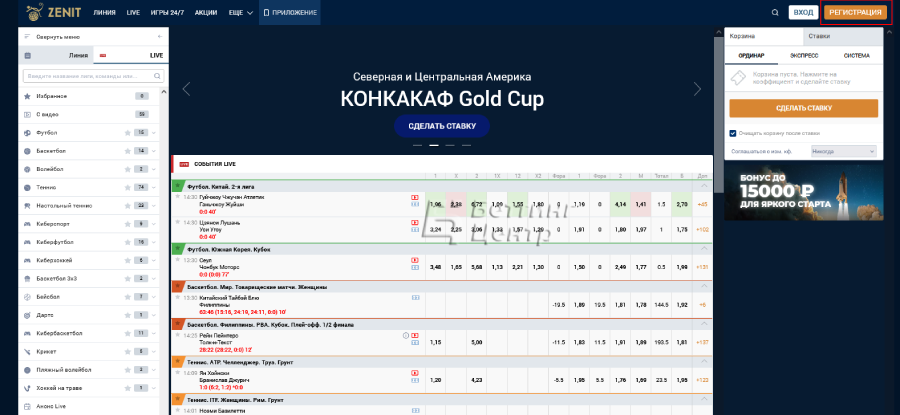Expand the Баскетбол category chevron

click(x=154, y=151)
